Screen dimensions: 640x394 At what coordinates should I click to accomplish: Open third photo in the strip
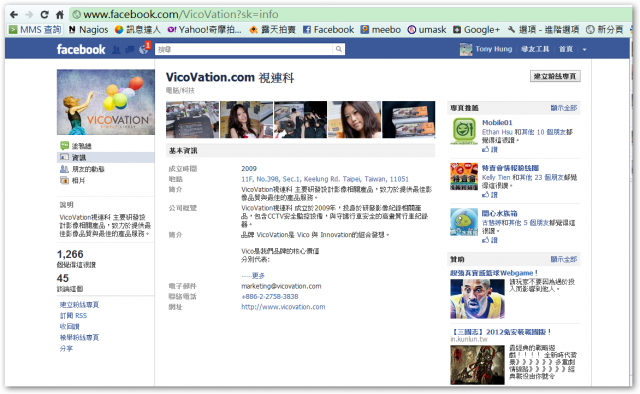tap(300, 120)
